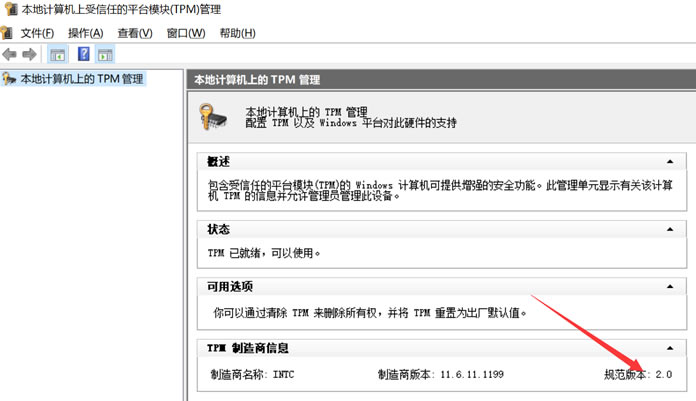
Task: Click the 状态 section heading
Action: pyautogui.click(x=218, y=230)
